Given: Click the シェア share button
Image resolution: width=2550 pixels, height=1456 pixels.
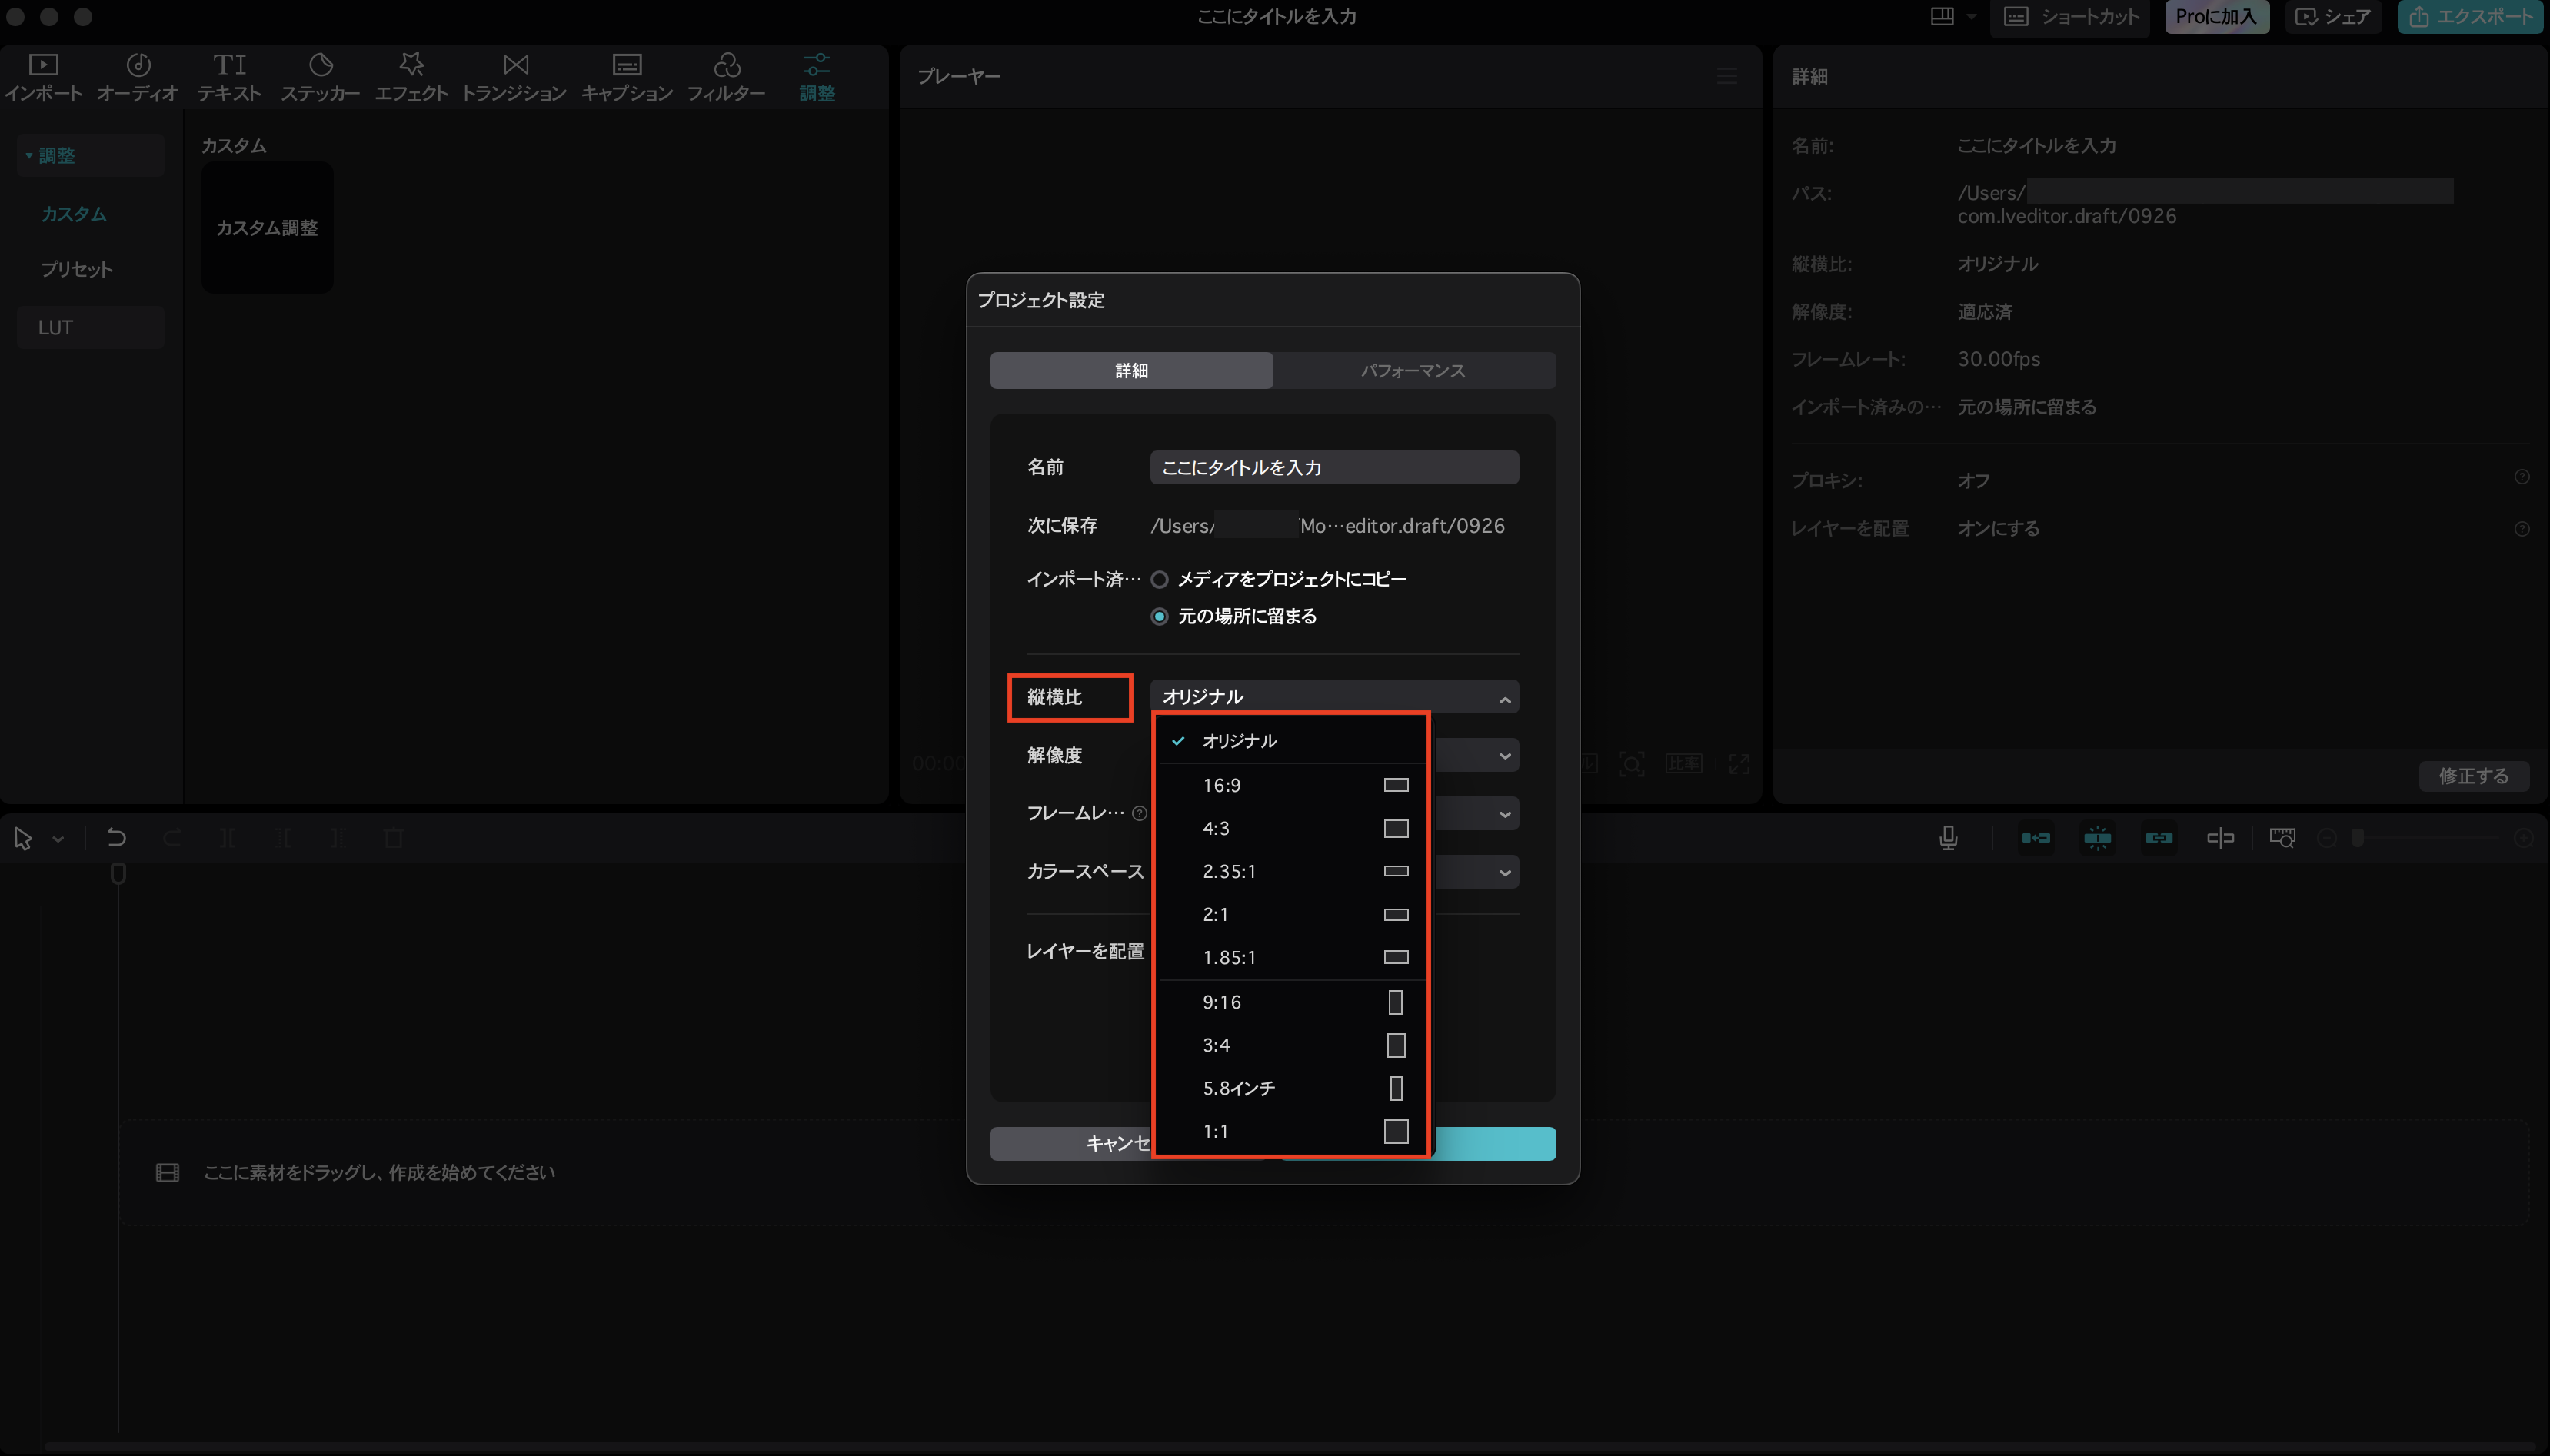Looking at the screenshot, I should [x=2333, y=17].
